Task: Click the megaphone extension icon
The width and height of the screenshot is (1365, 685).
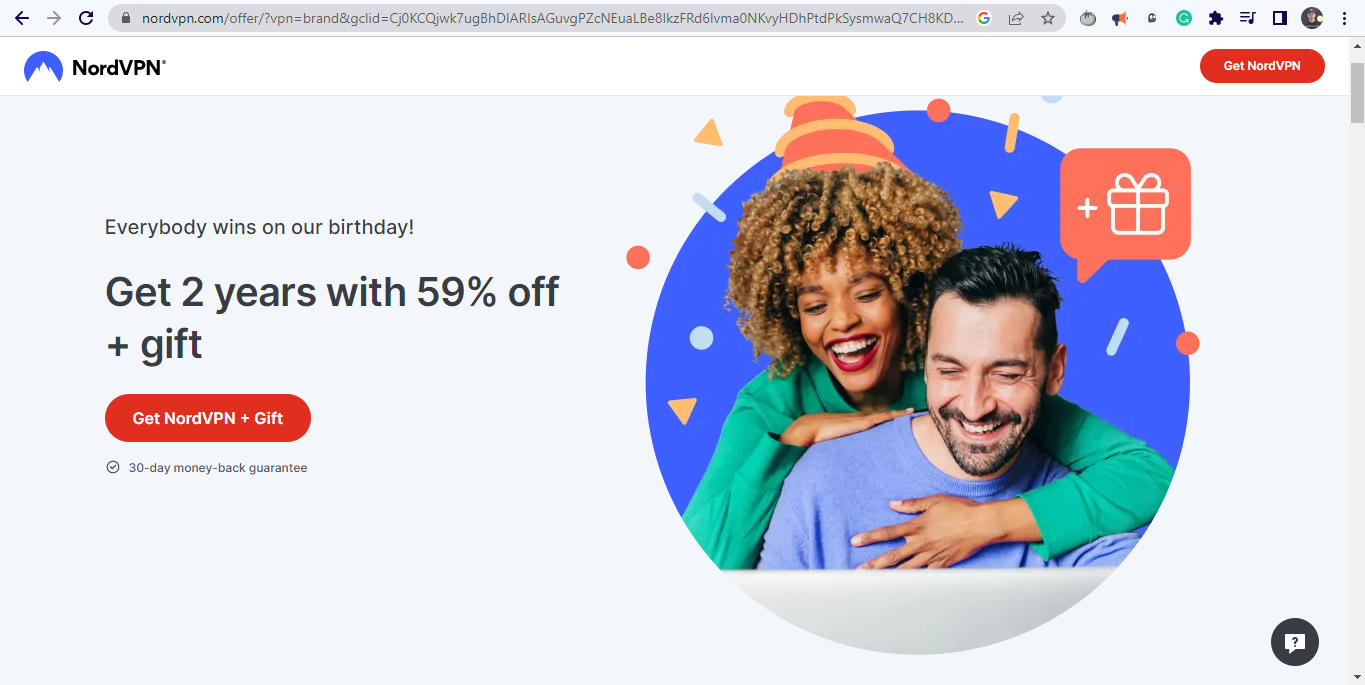Action: (x=1120, y=18)
